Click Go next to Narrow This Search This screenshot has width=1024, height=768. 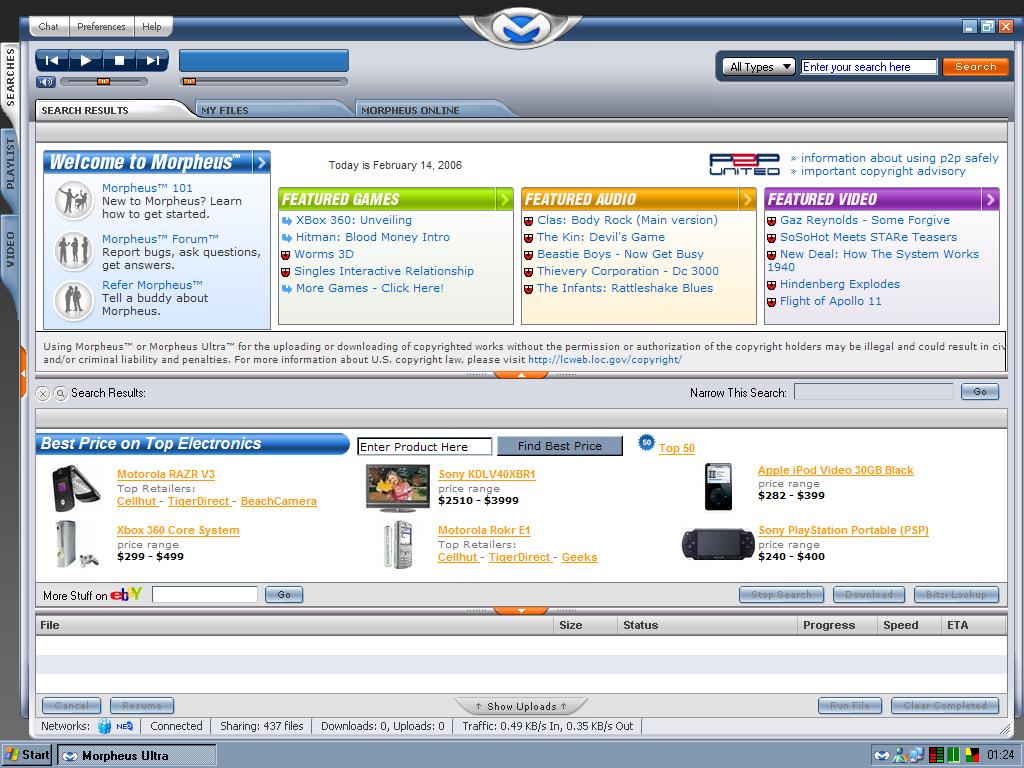tap(980, 392)
